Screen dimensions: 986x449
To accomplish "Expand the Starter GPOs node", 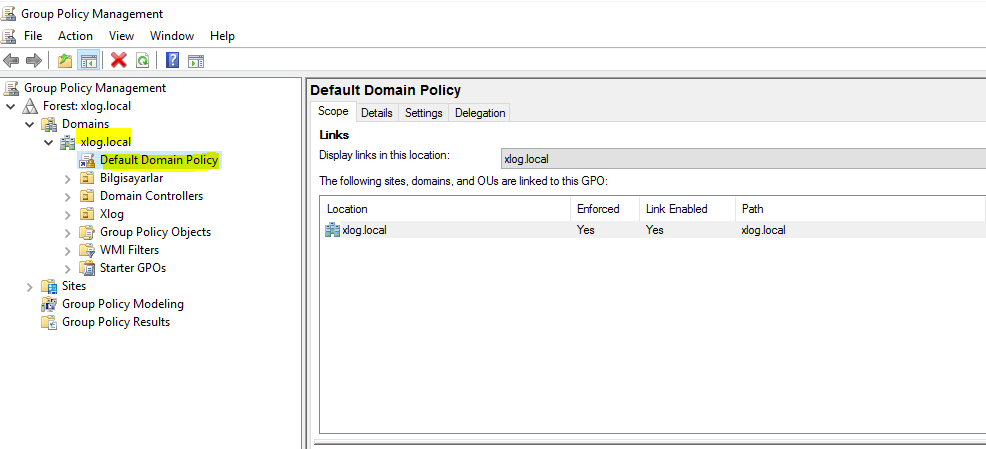I will coord(68,269).
